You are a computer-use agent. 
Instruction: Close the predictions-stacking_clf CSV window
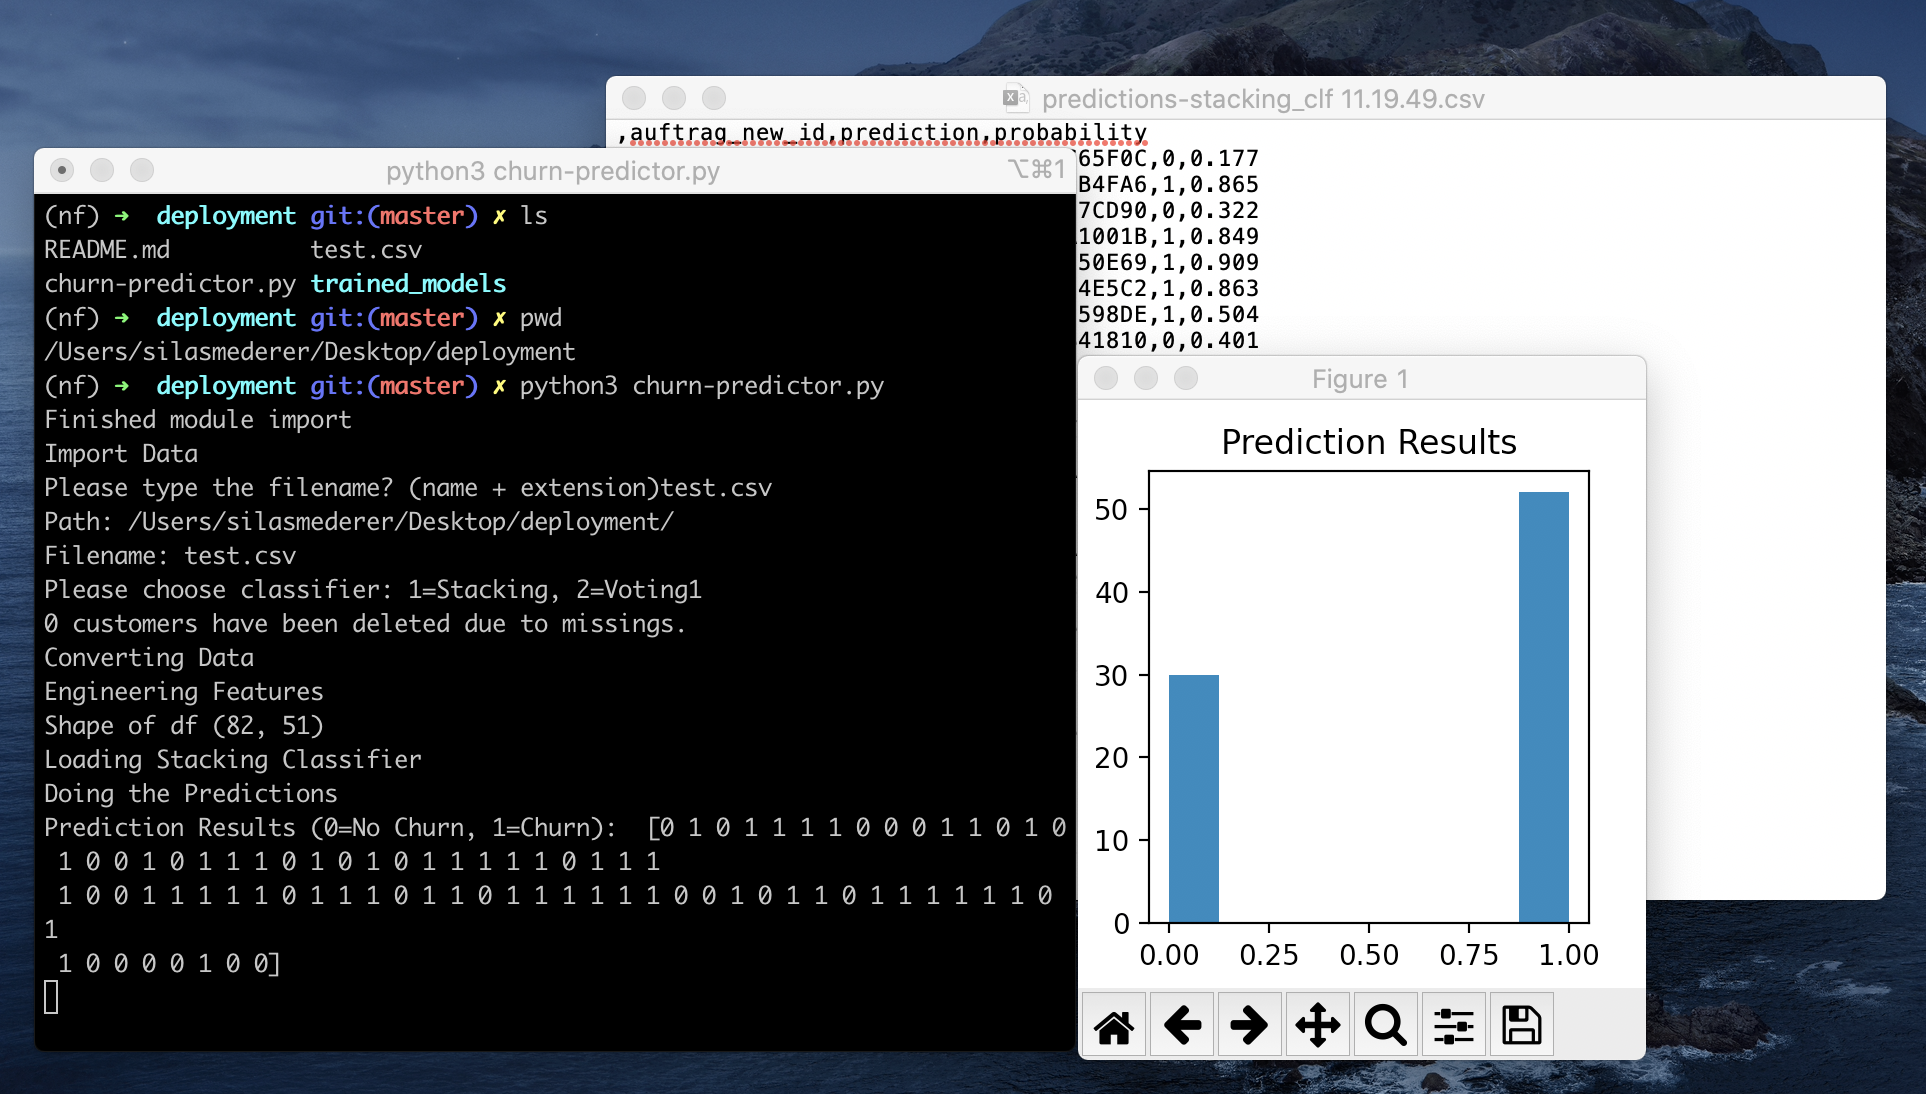tap(634, 98)
